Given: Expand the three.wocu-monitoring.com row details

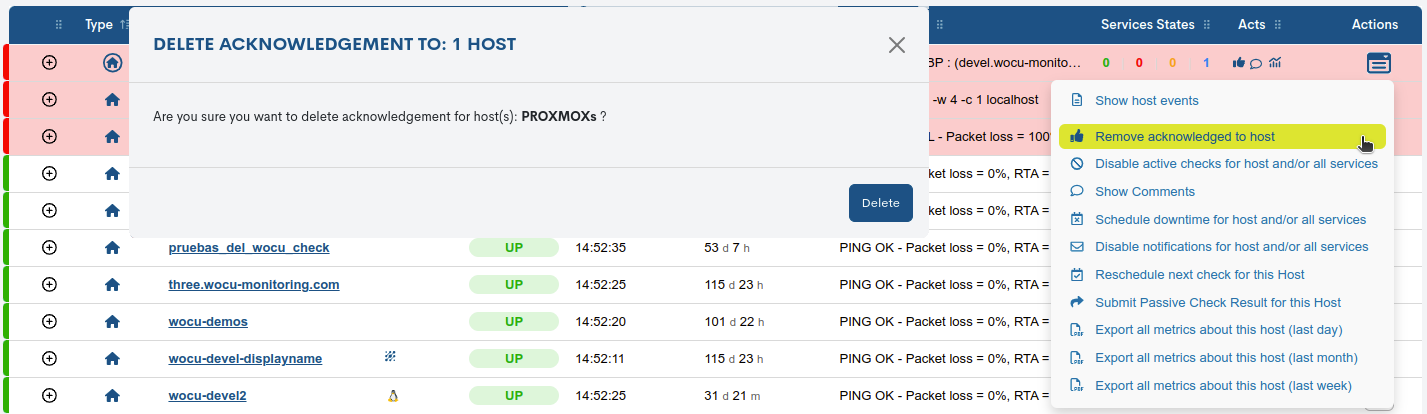Looking at the screenshot, I should (49, 284).
